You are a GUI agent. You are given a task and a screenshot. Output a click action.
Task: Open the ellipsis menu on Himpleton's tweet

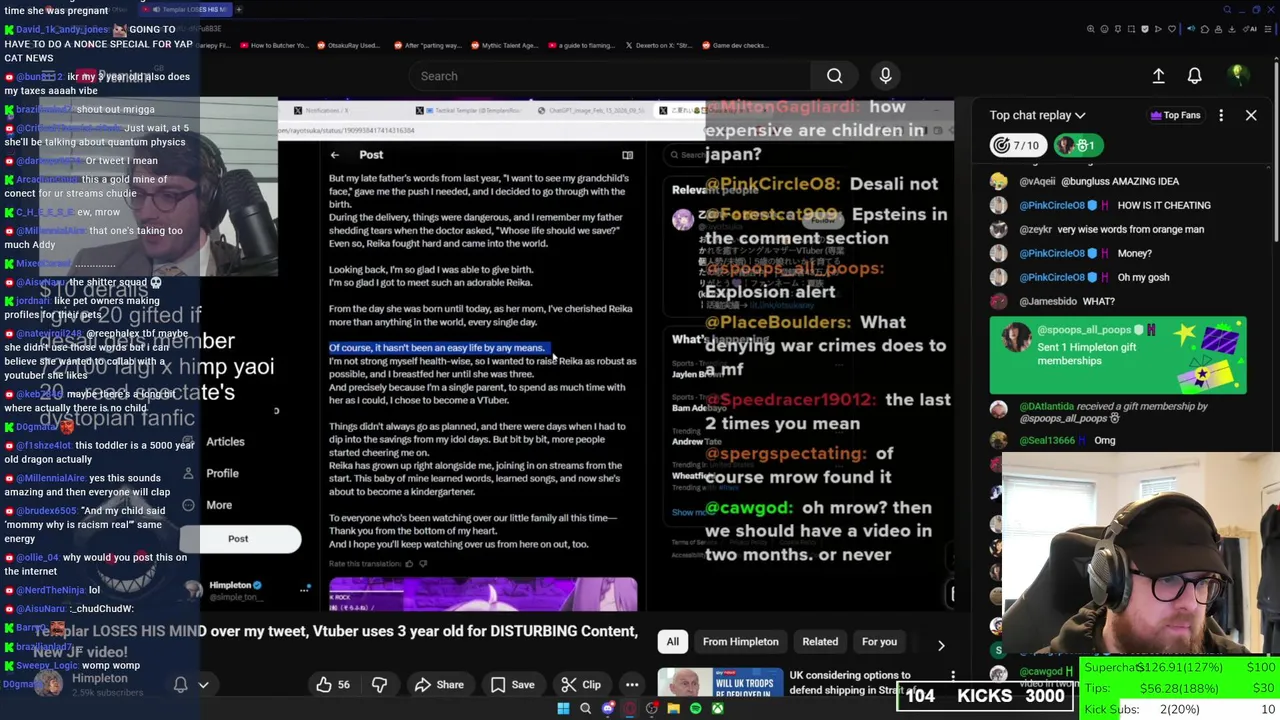tap(304, 590)
